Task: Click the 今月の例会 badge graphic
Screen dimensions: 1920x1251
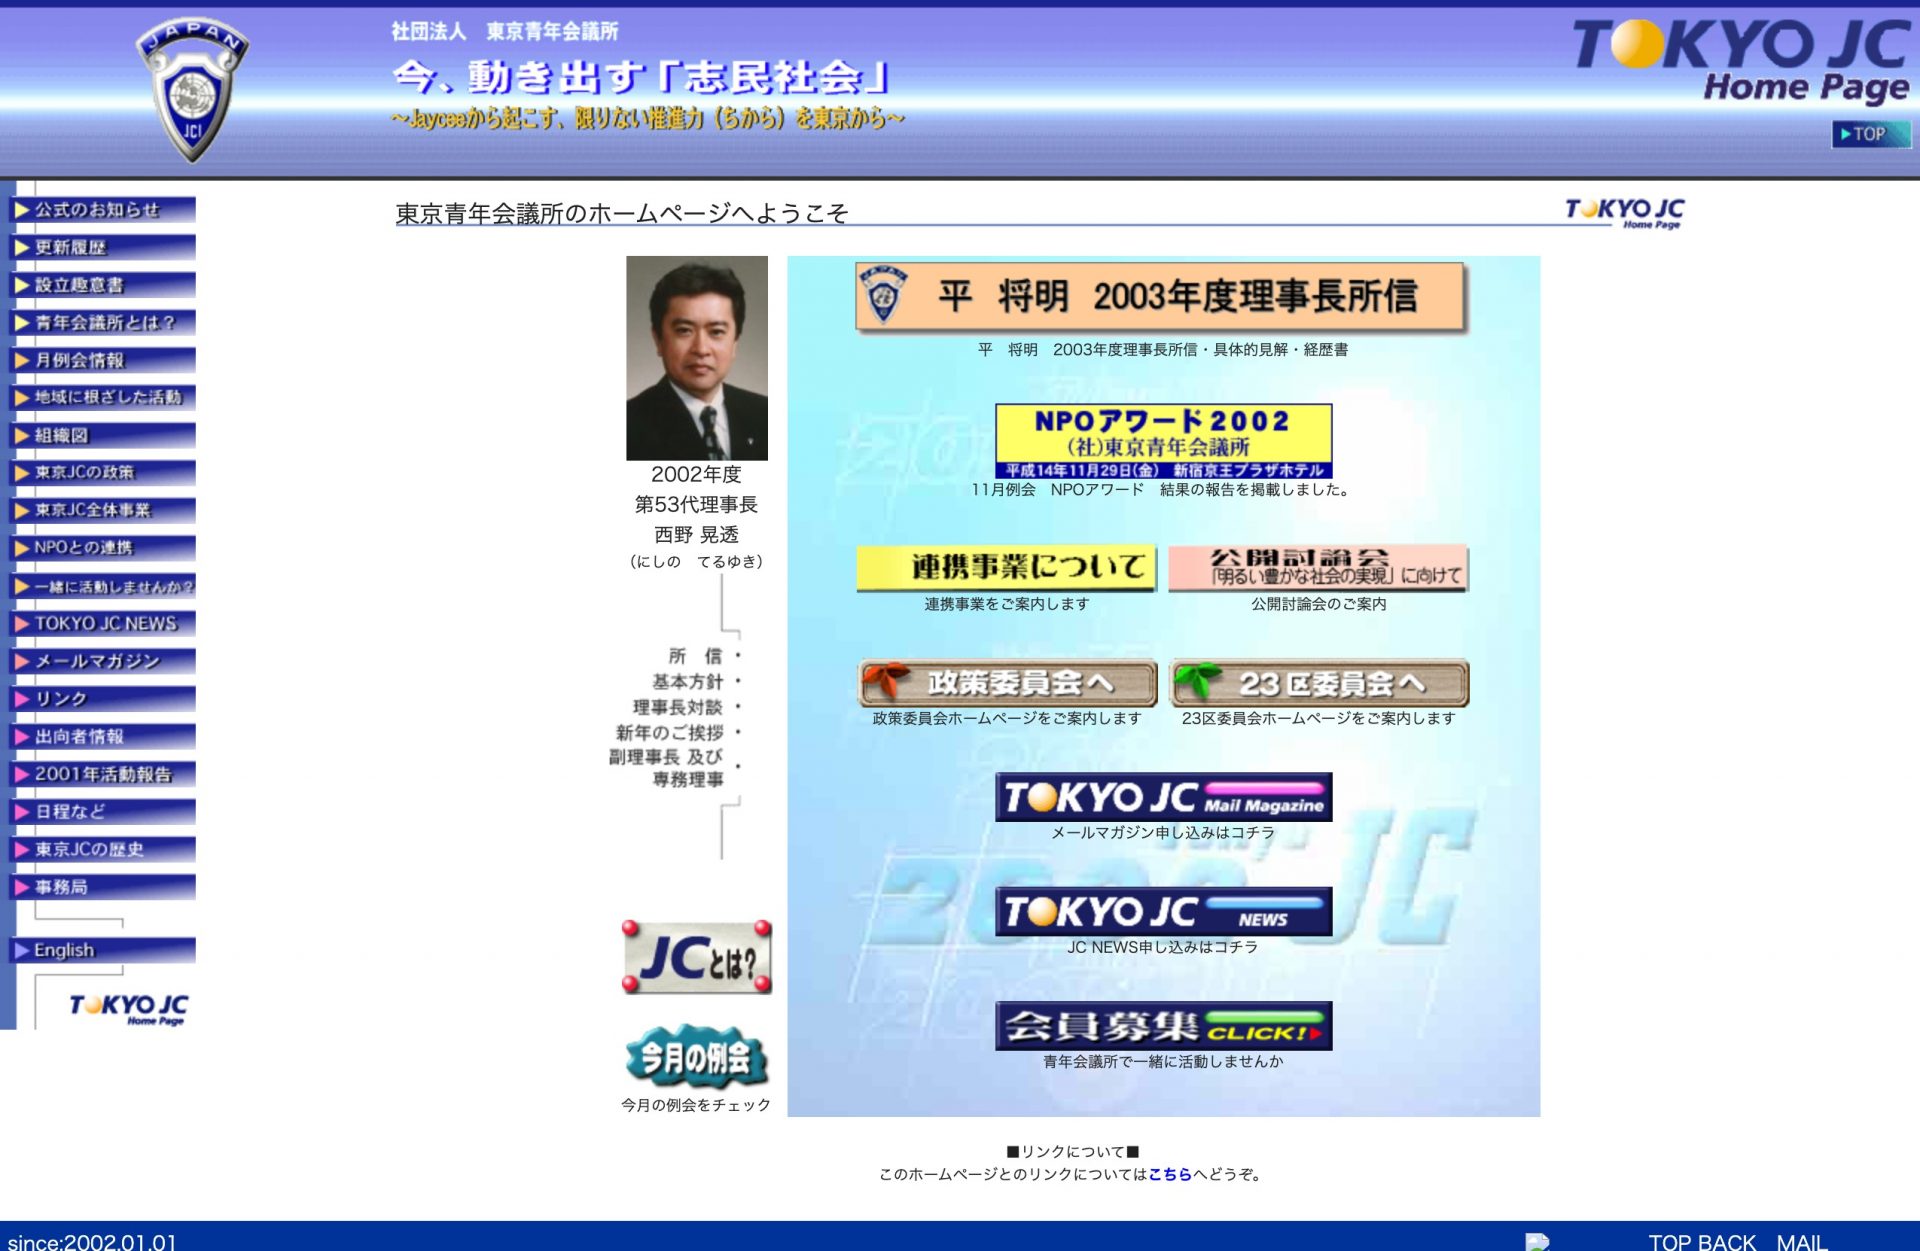Action: 697,1056
